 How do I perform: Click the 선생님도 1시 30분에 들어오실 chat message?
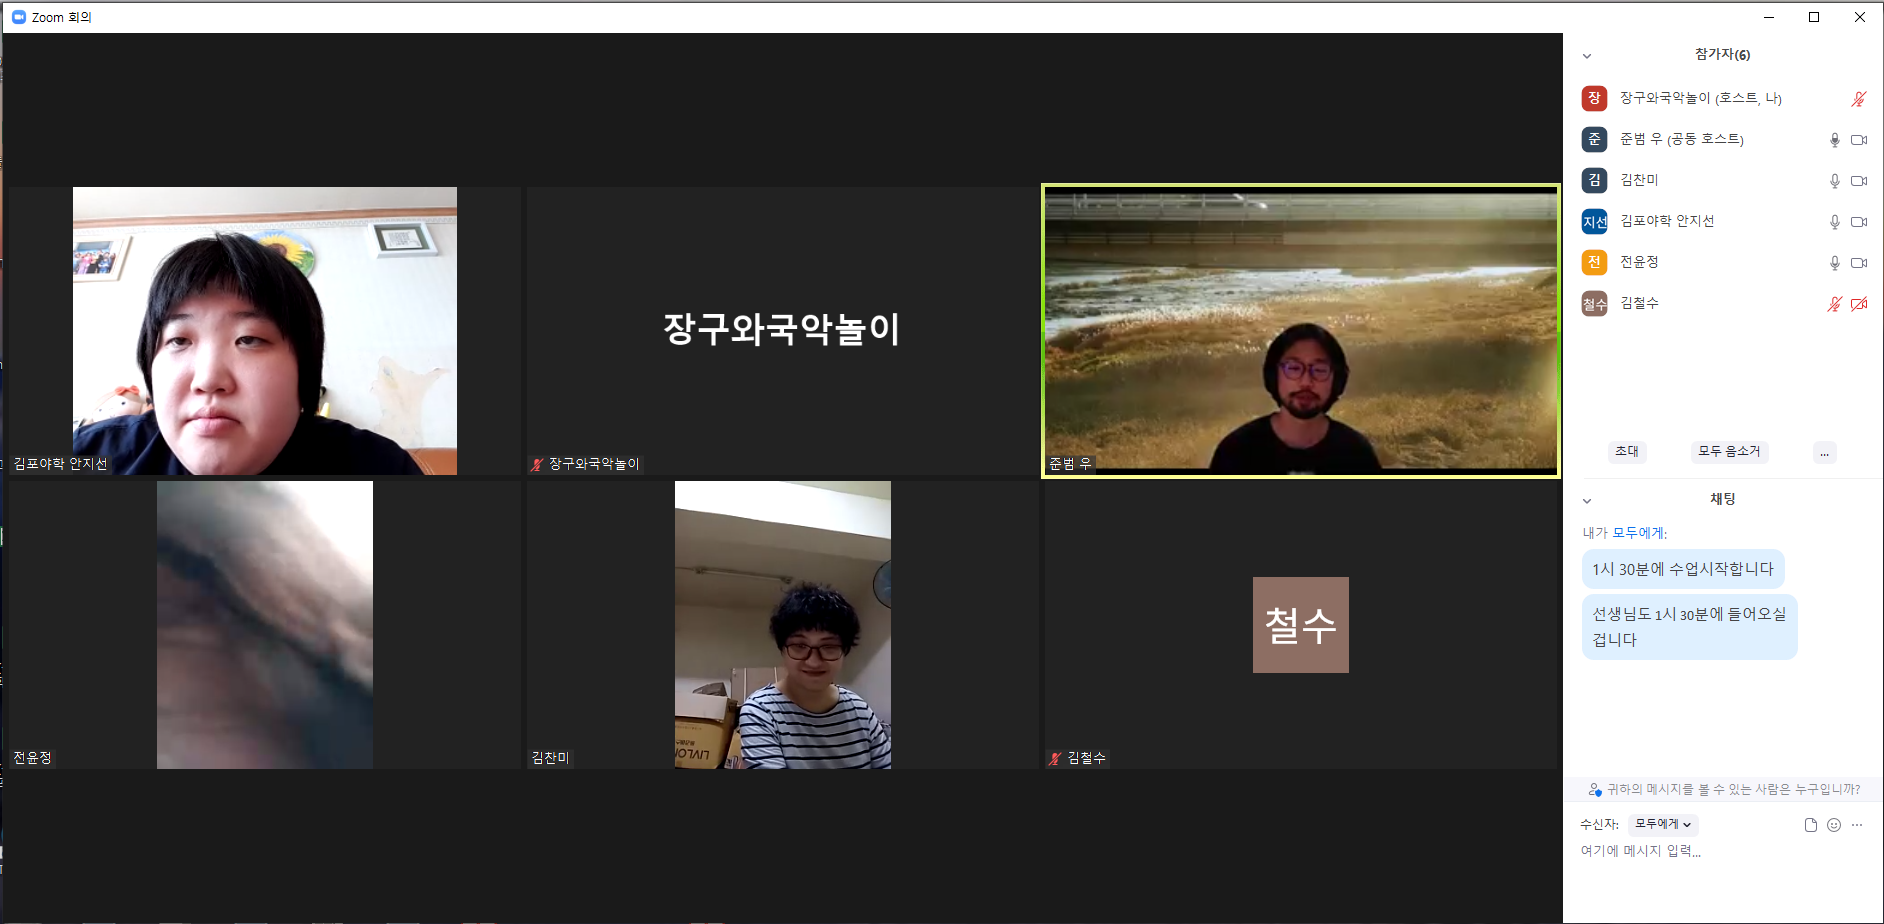point(1690,627)
